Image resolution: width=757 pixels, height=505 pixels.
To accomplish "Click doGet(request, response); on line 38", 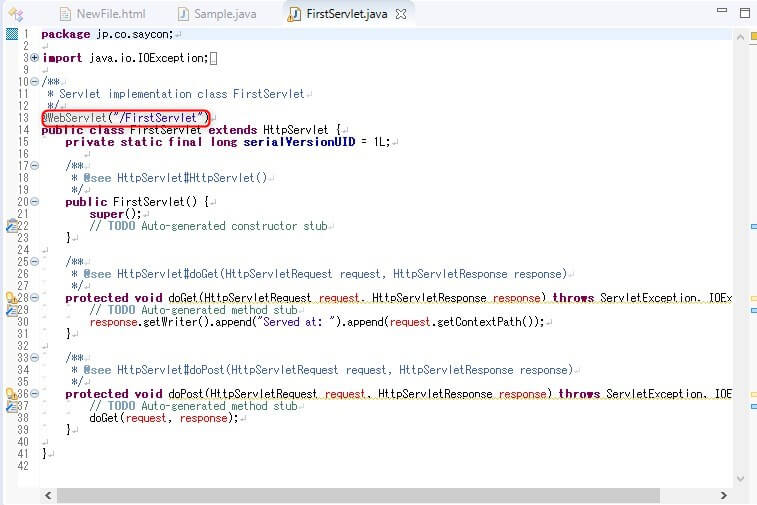I will 164,418.
